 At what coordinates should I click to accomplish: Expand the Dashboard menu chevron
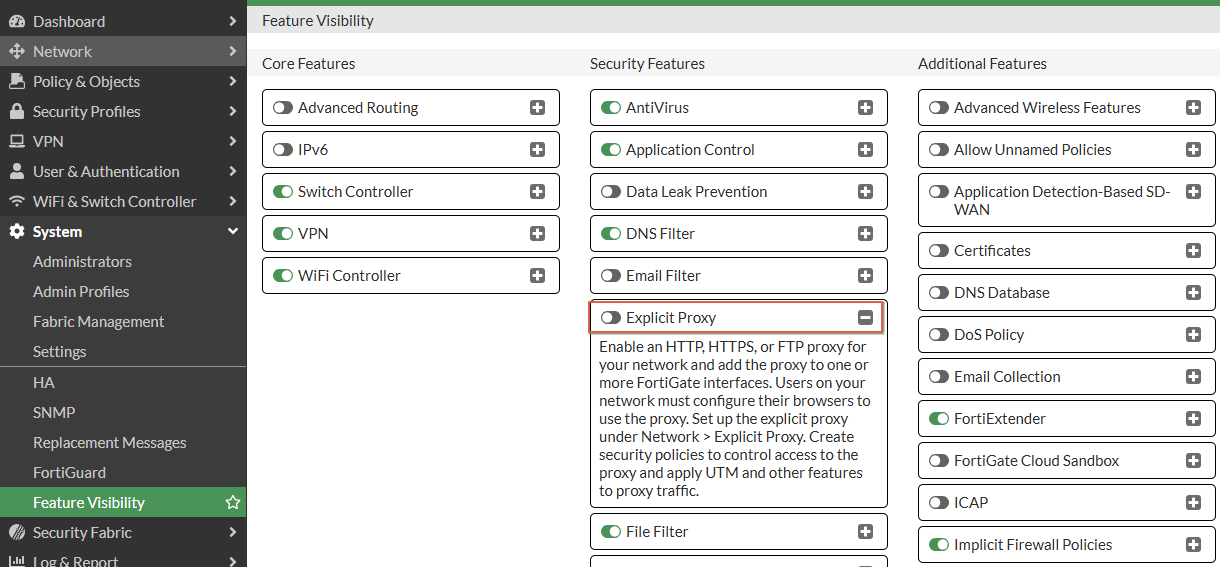pyautogui.click(x=232, y=21)
